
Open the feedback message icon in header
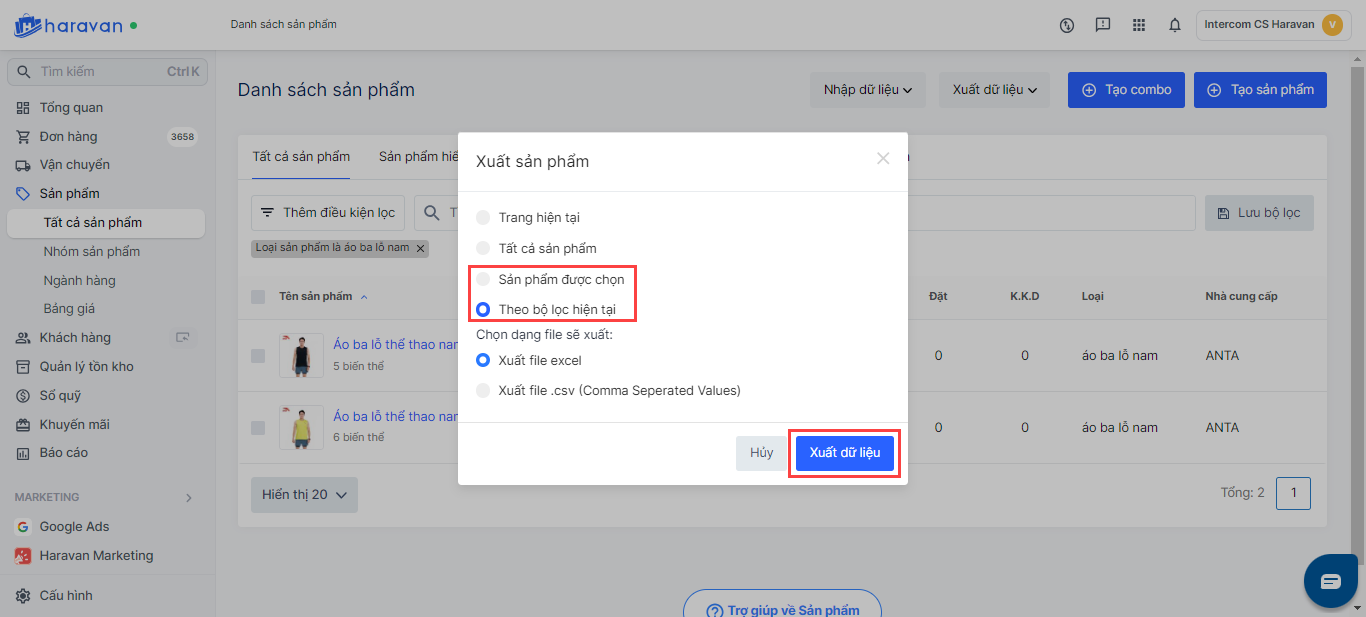click(1103, 25)
